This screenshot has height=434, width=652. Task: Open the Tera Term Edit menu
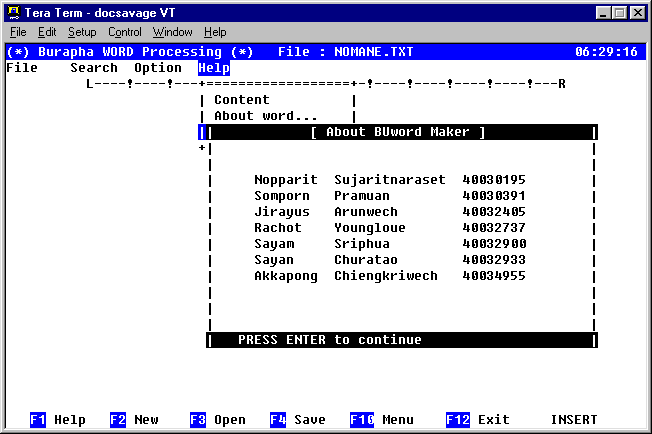47,32
